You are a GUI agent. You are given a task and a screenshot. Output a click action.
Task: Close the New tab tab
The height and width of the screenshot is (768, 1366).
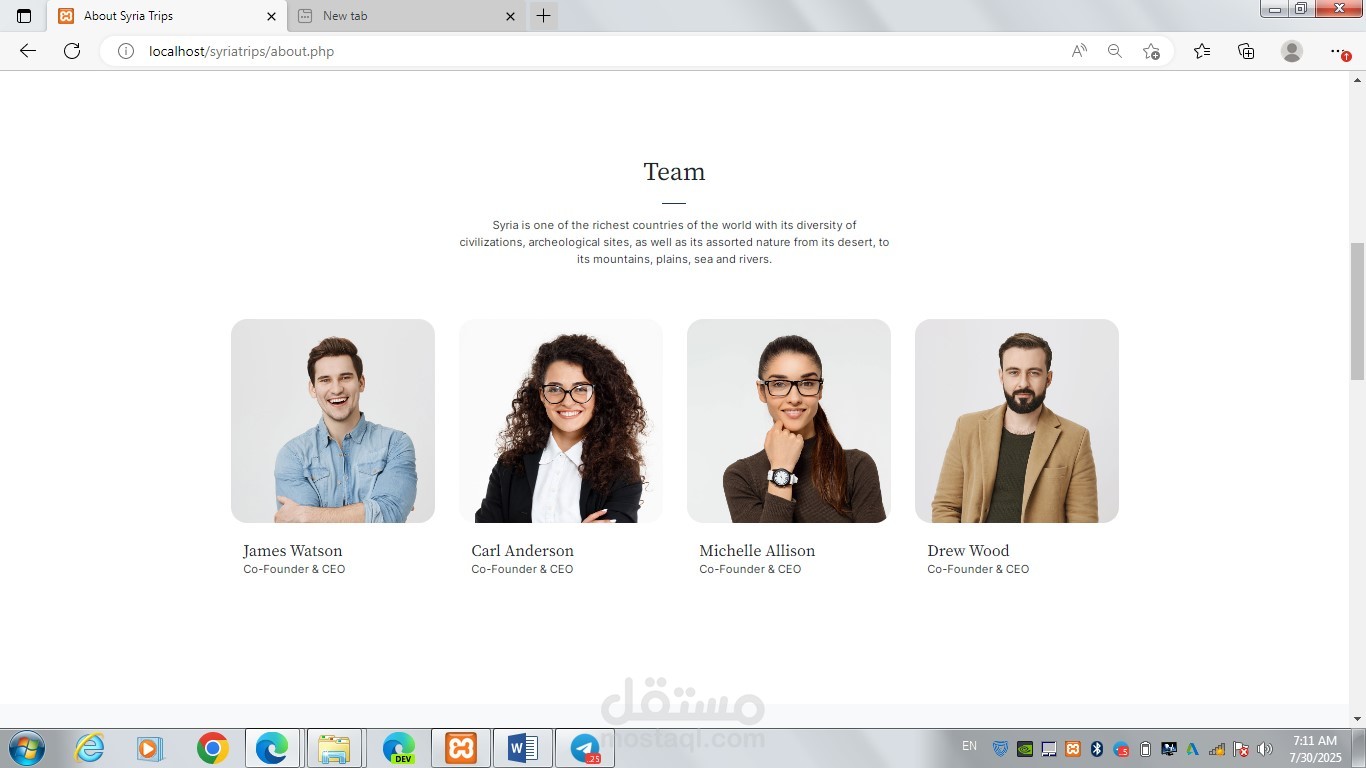(510, 16)
